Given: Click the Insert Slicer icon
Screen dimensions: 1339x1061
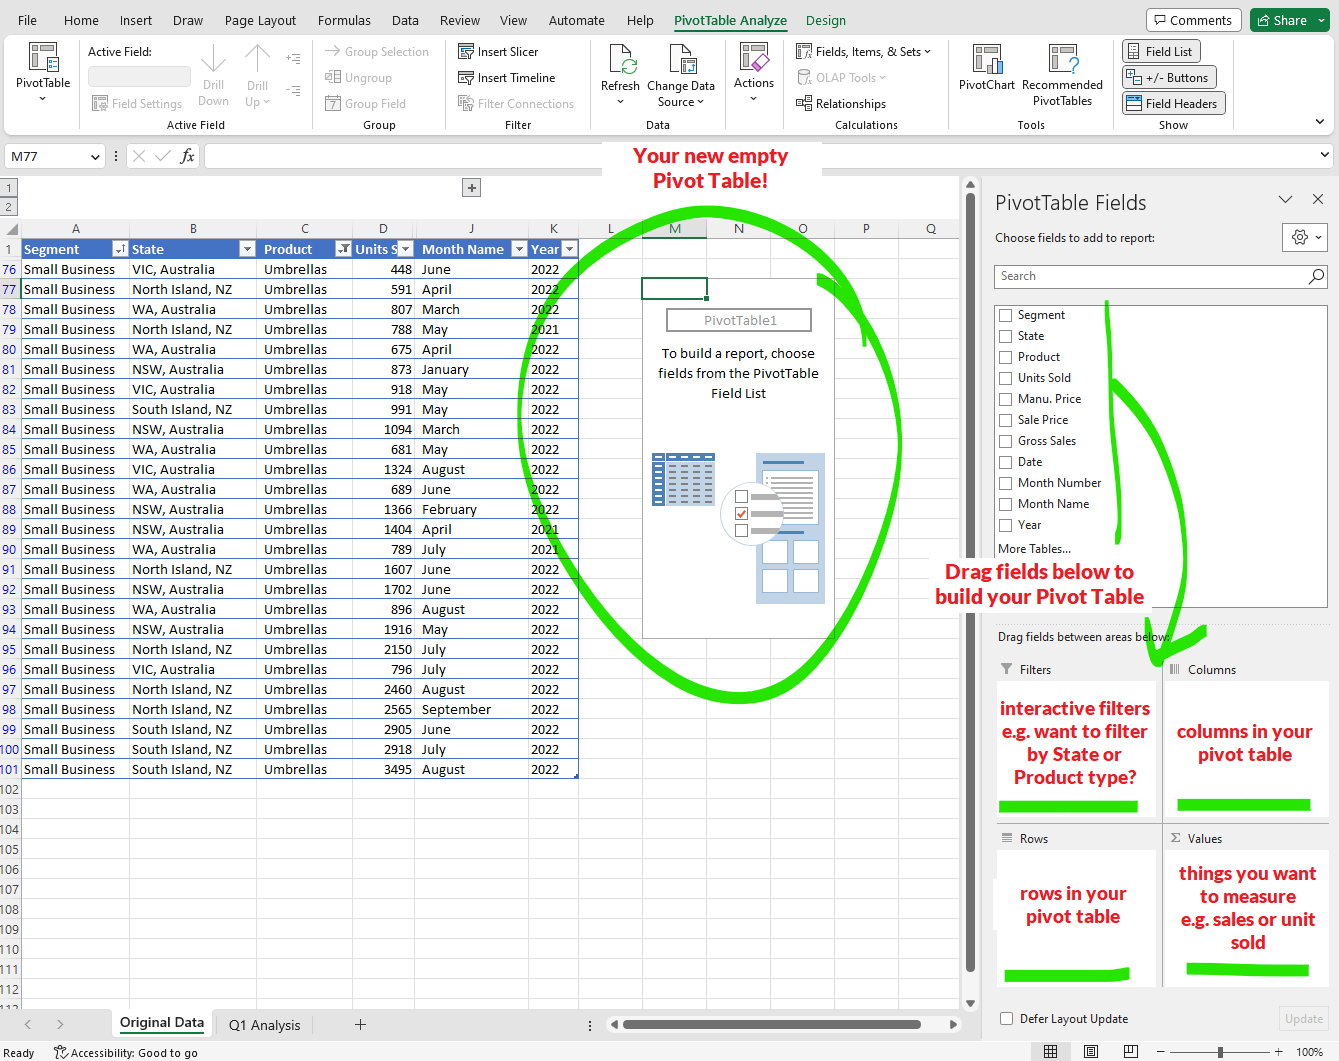Looking at the screenshot, I should (466, 52).
